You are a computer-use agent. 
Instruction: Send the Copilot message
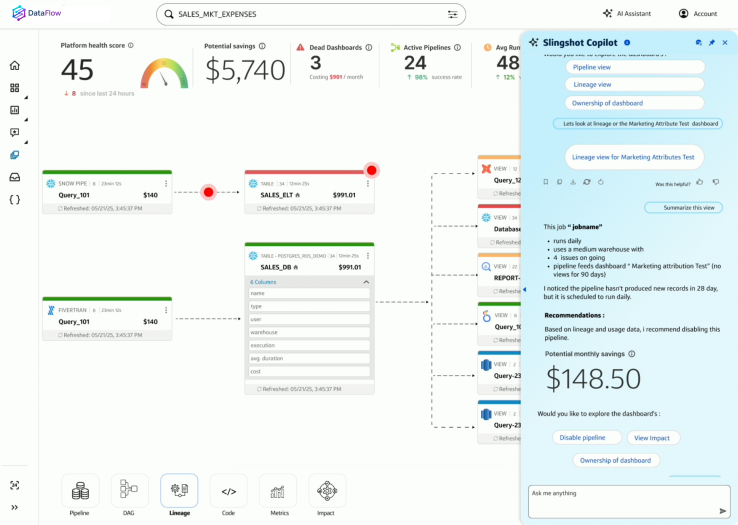[x=722, y=511]
